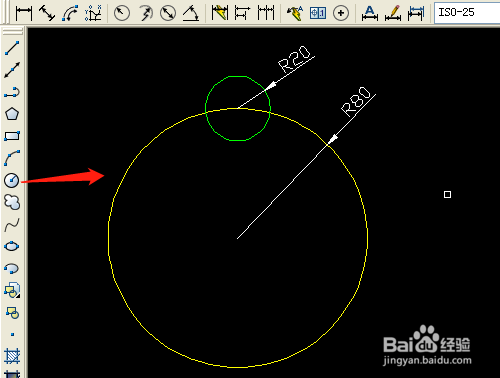Click the Quick Leader tool

(295, 13)
